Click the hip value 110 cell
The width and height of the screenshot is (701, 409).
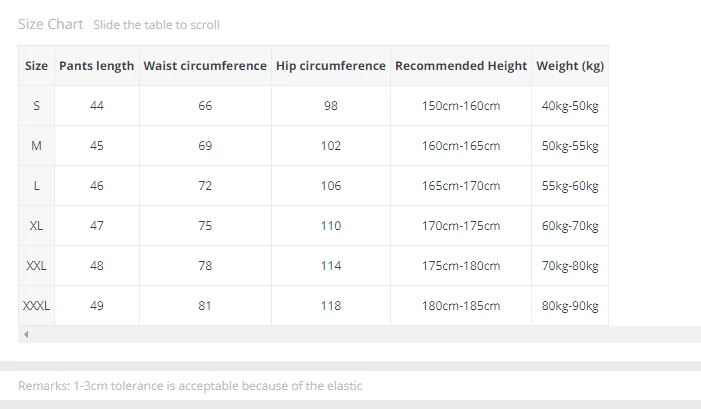pos(331,226)
